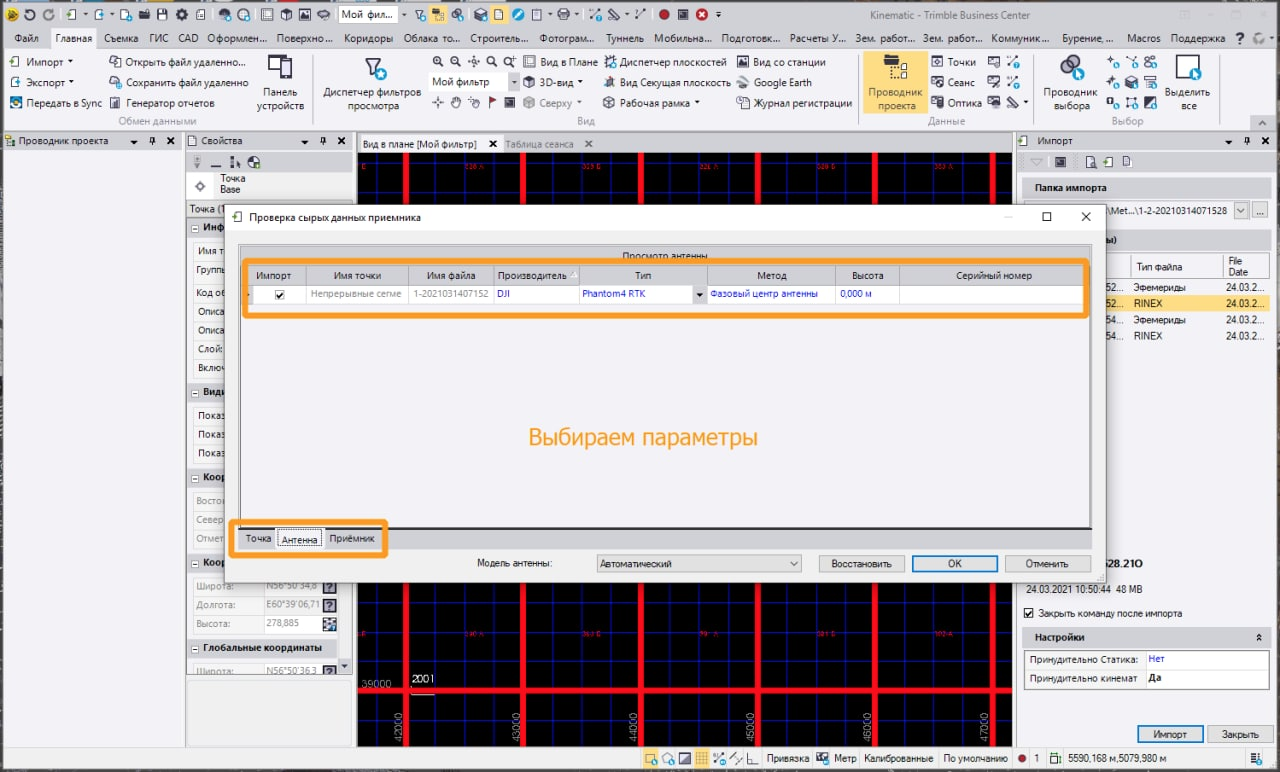Click the Панель устройств icon
Screen dimensions: 1280x772
point(280,83)
